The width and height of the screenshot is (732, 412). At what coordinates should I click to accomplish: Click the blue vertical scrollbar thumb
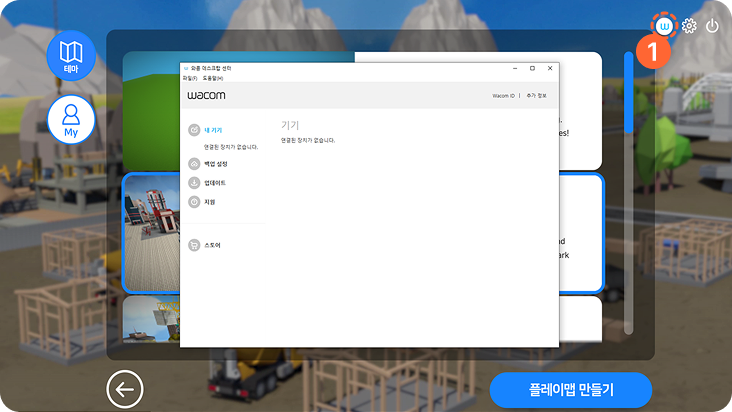tap(629, 92)
